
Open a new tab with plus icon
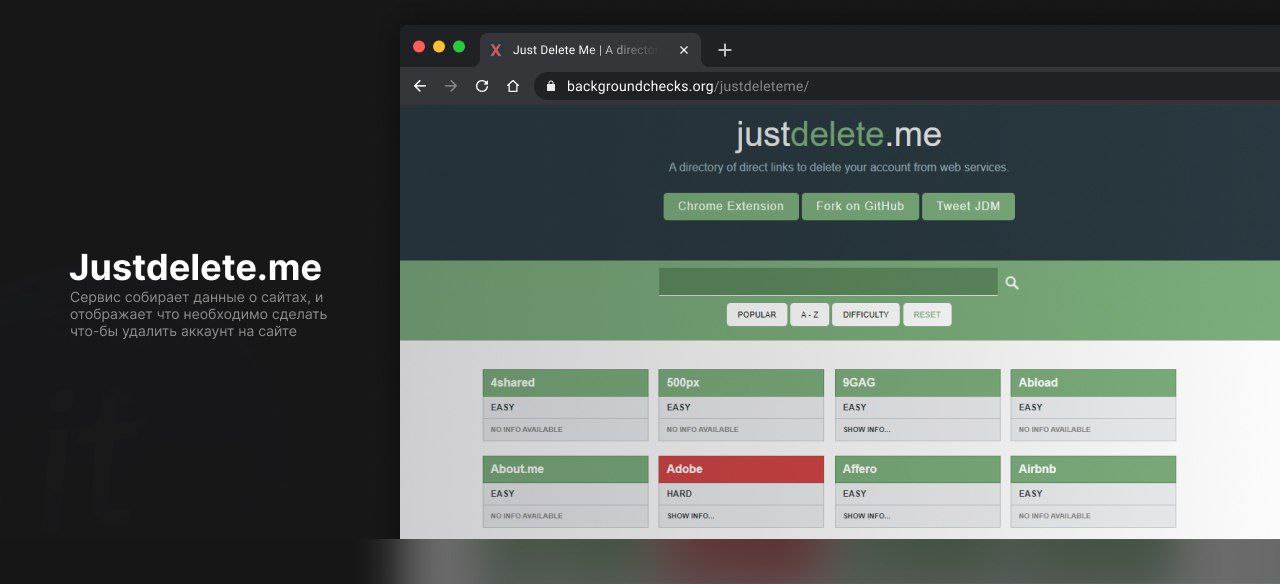click(x=725, y=50)
